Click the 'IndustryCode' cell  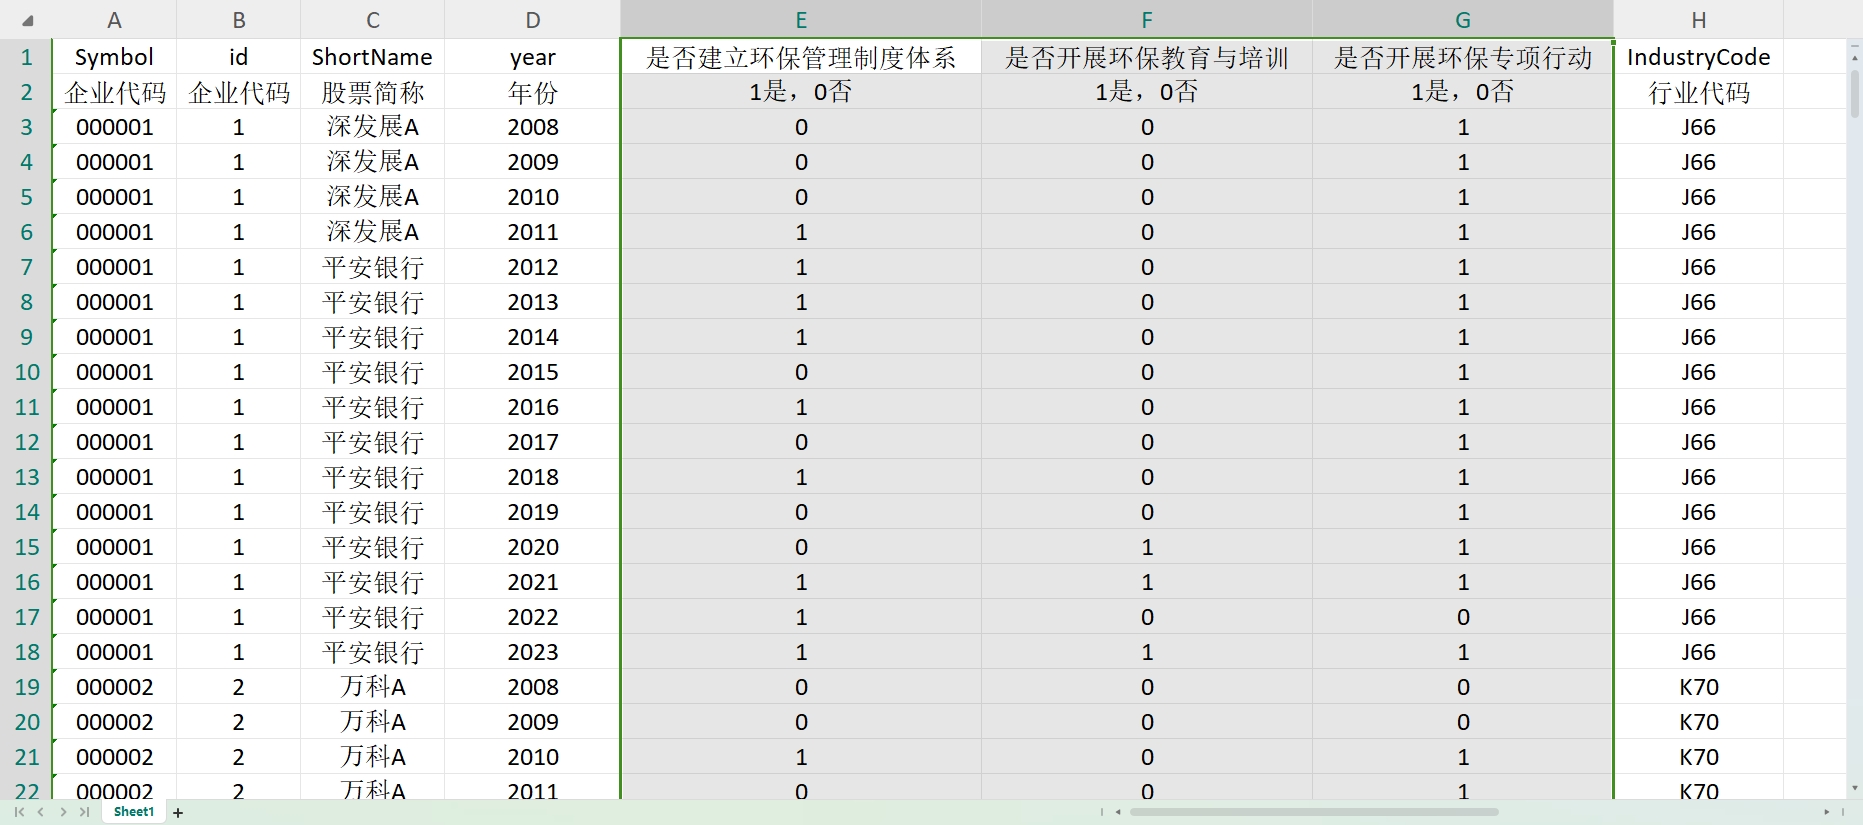1699,57
